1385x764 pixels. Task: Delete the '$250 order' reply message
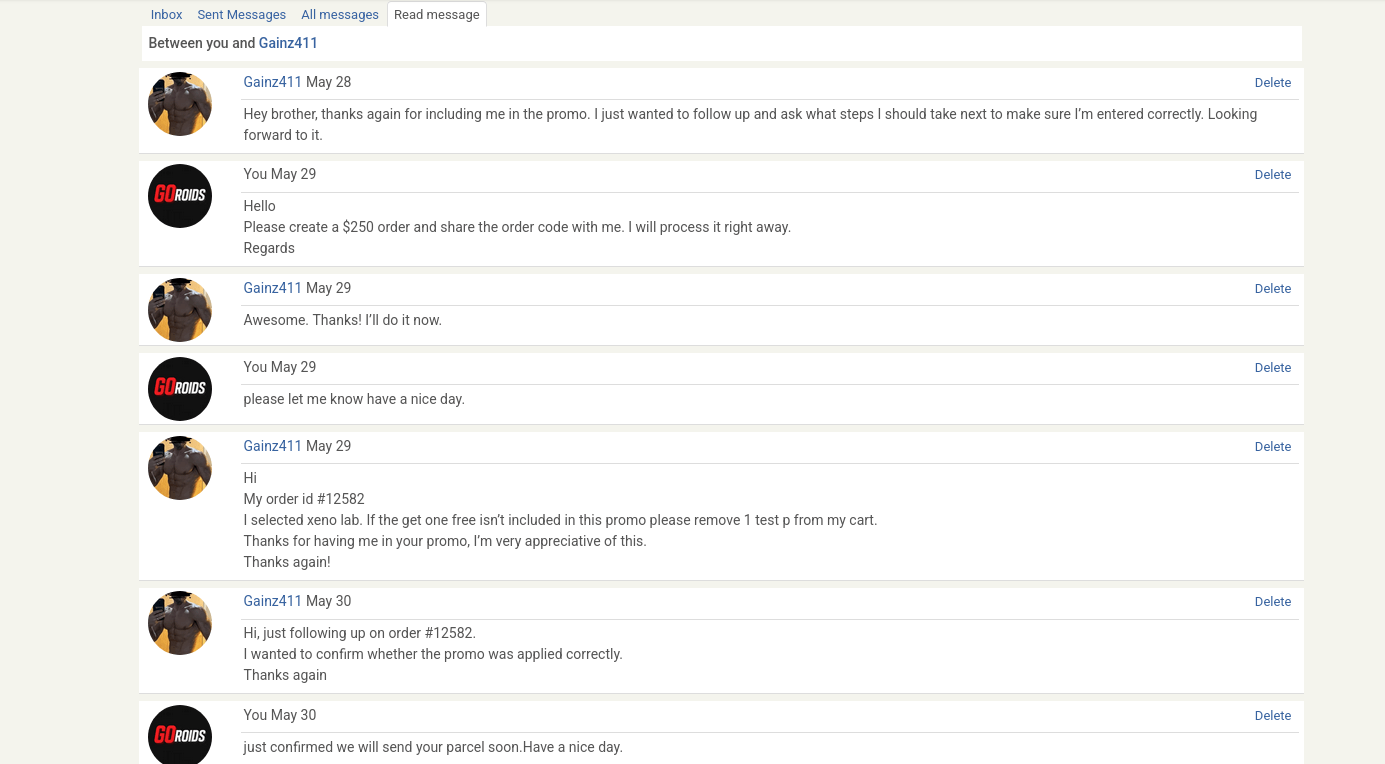[1273, 175]
